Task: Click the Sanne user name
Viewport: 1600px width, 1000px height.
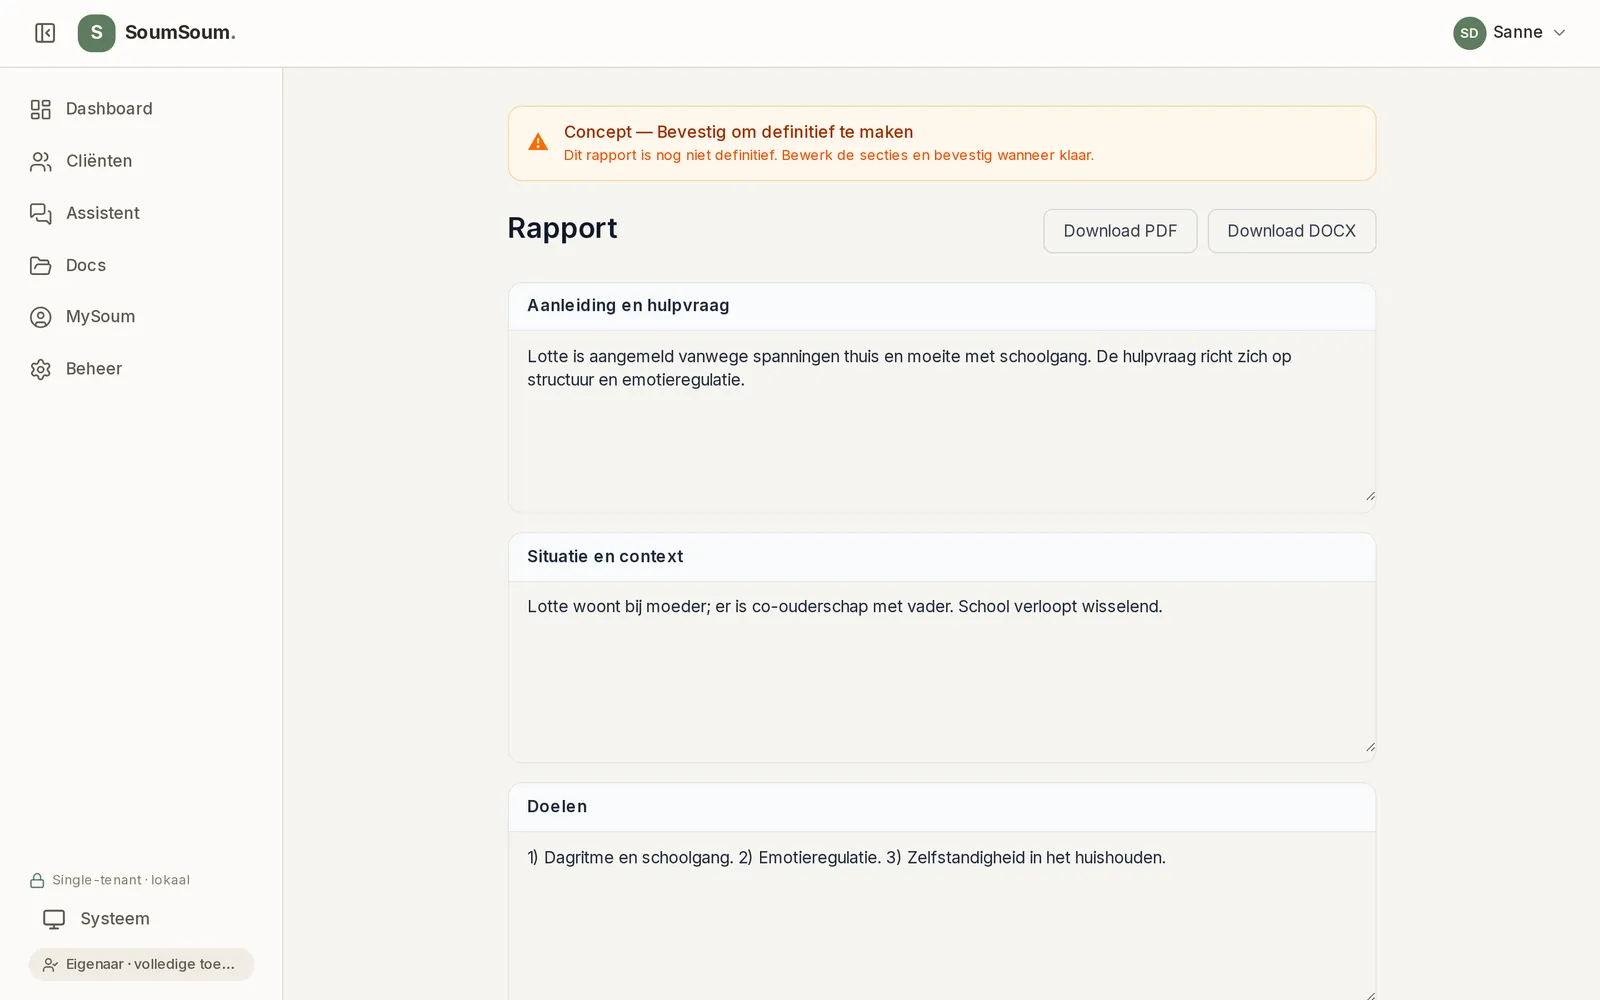Action: [x=1518, y=32]
